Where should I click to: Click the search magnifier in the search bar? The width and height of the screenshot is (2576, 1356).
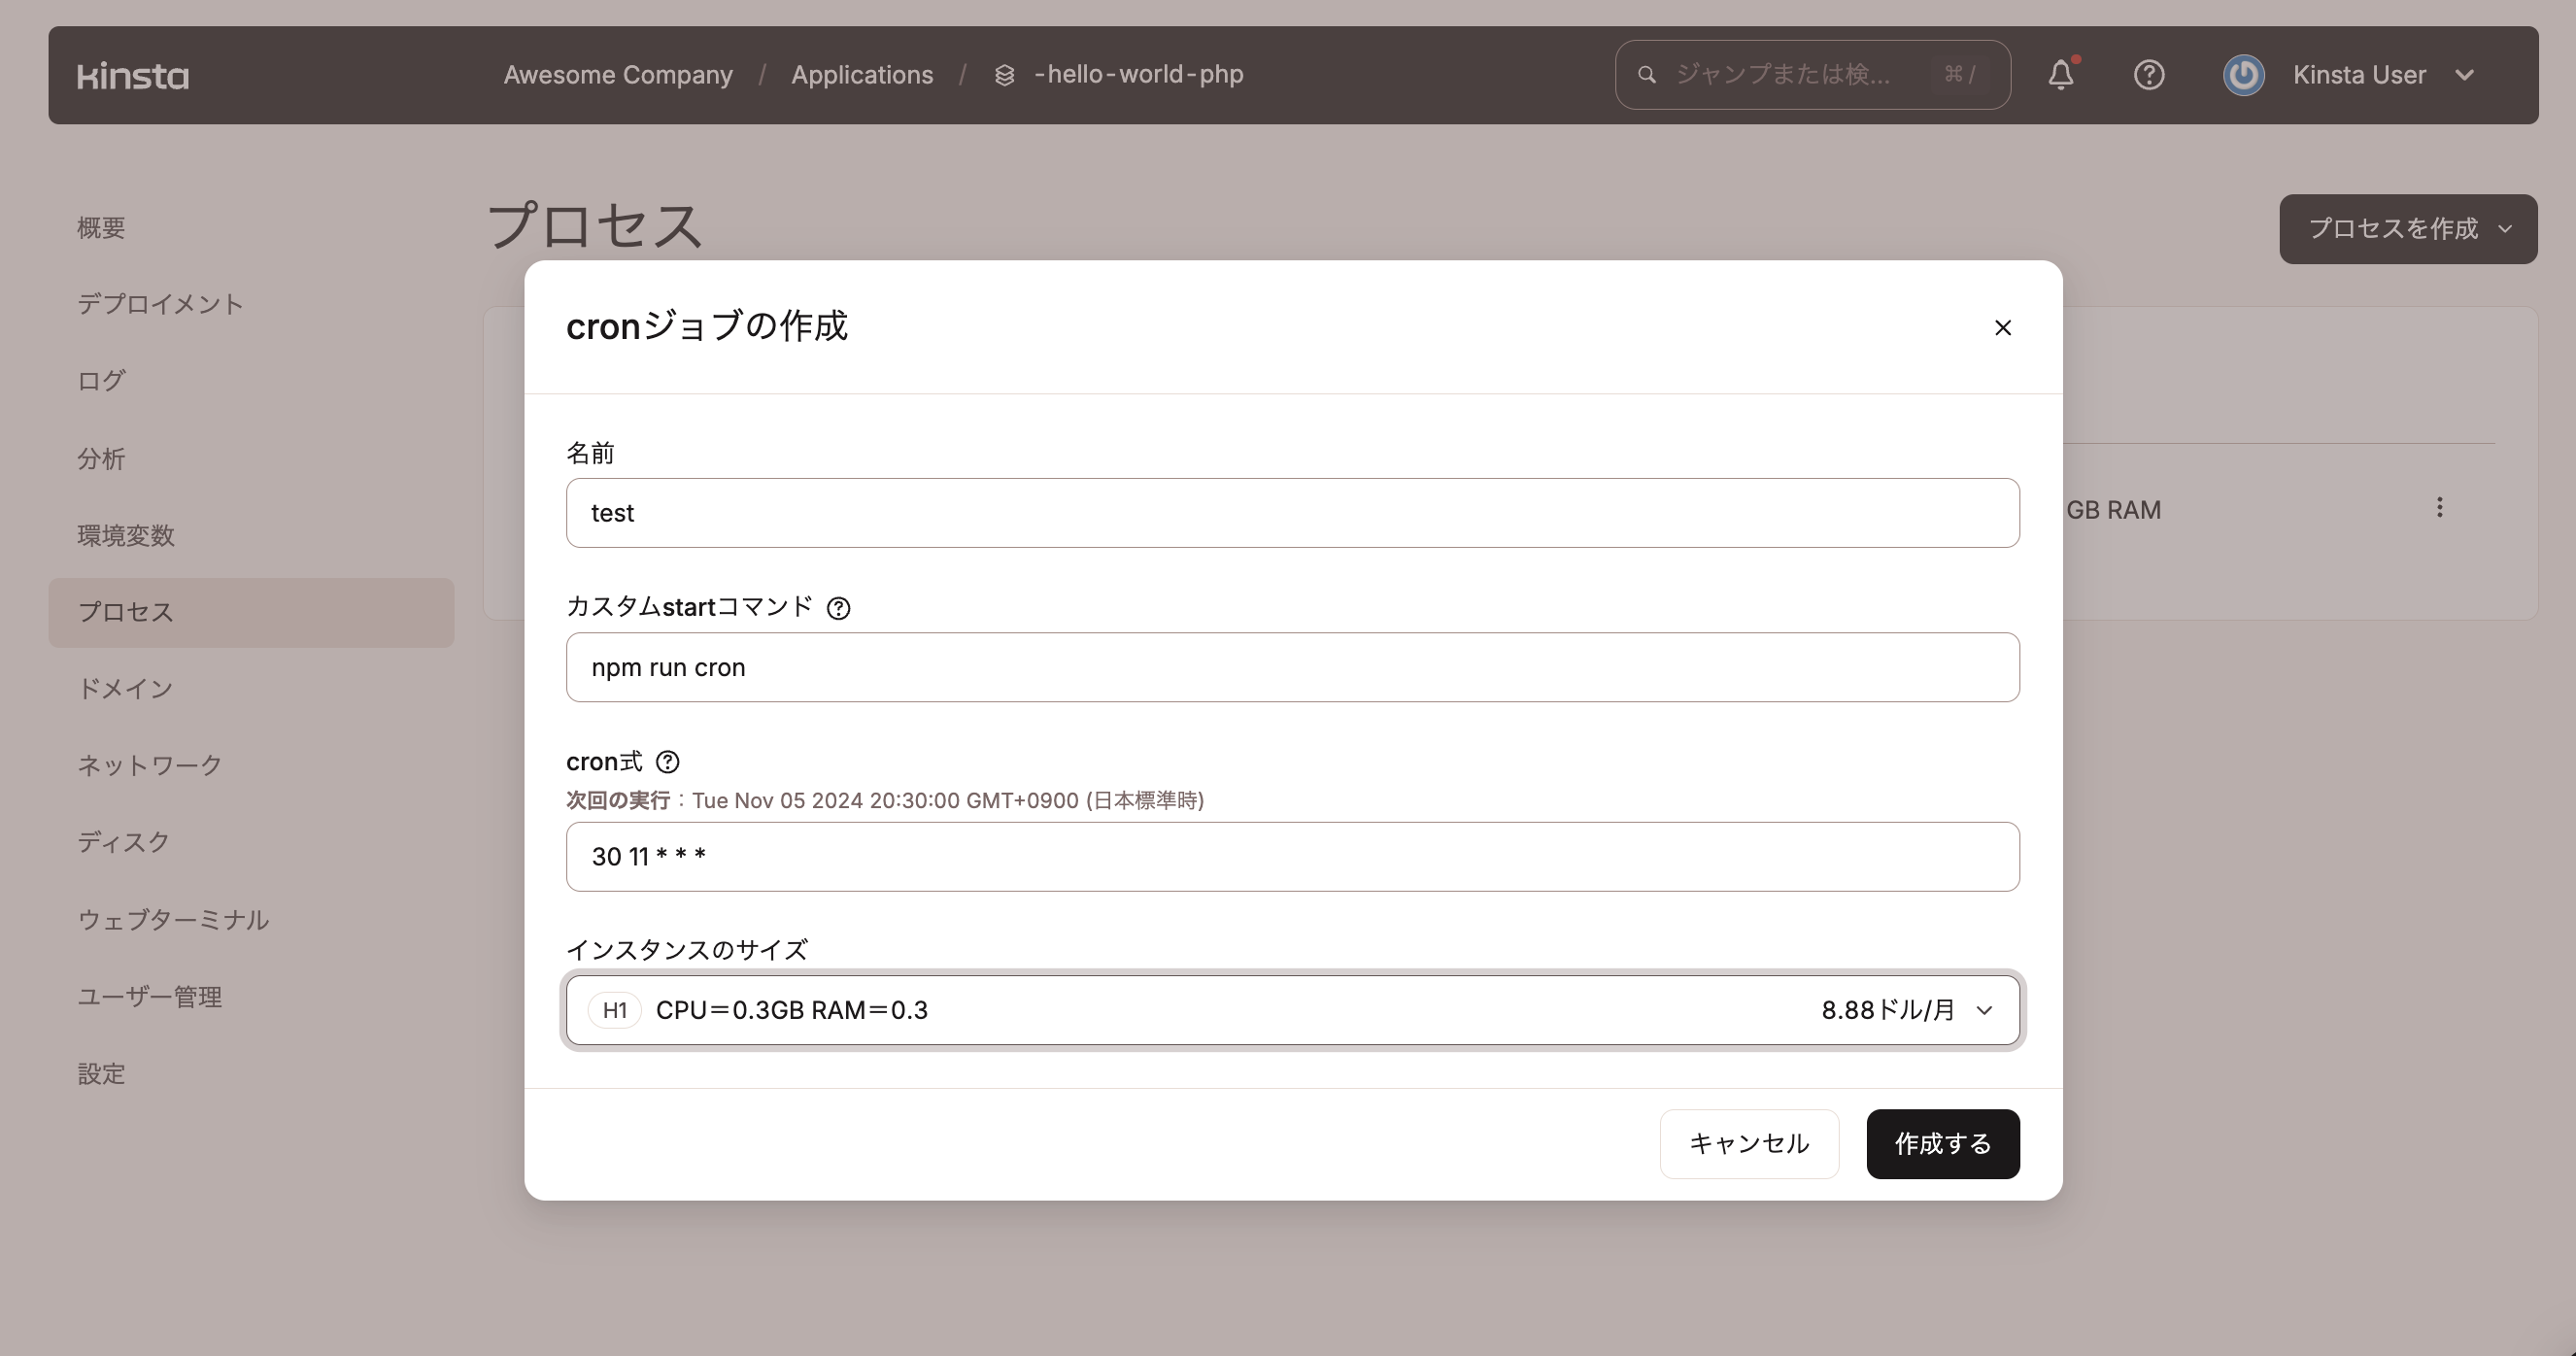[x=1645, y=74]
